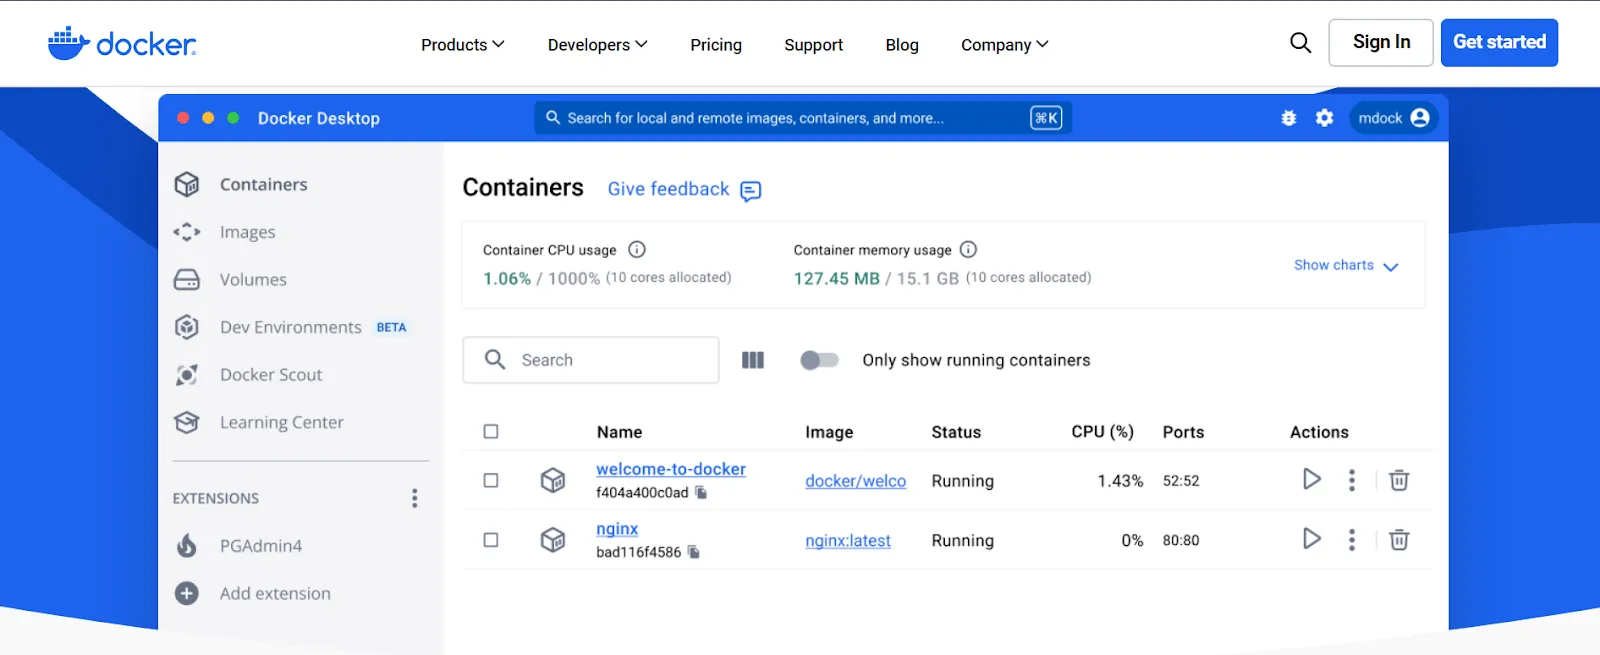Screen dimensions: 1600x655
Task: Open the bug report icon in Docker Desktop
Action: coord(1289,118)
